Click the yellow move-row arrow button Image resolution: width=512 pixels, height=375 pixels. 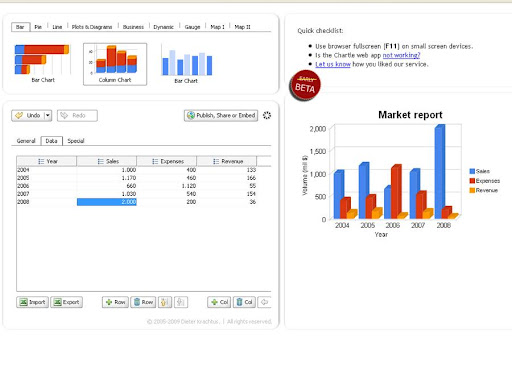(x=165, y=302)
